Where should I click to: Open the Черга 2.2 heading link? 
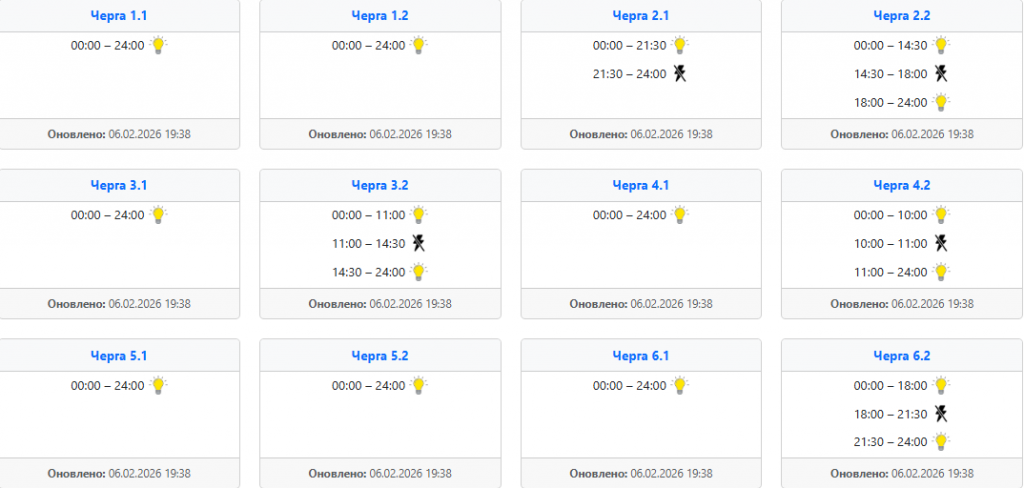pos(901,15)
